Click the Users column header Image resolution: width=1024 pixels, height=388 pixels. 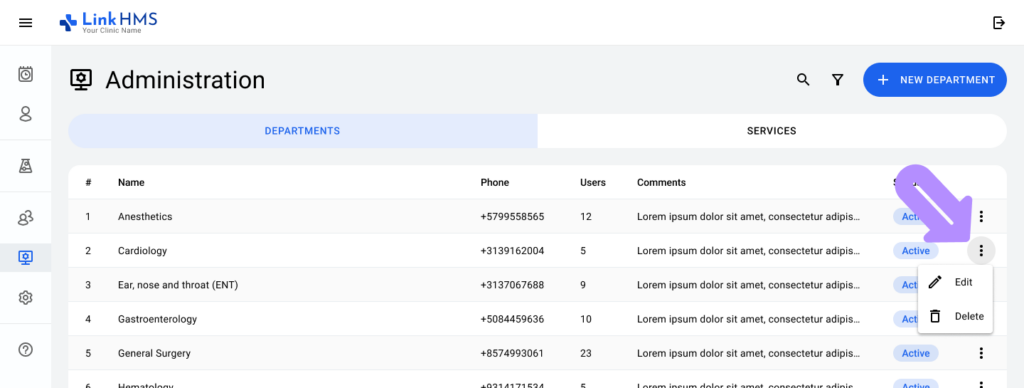[x=593, y=182]
